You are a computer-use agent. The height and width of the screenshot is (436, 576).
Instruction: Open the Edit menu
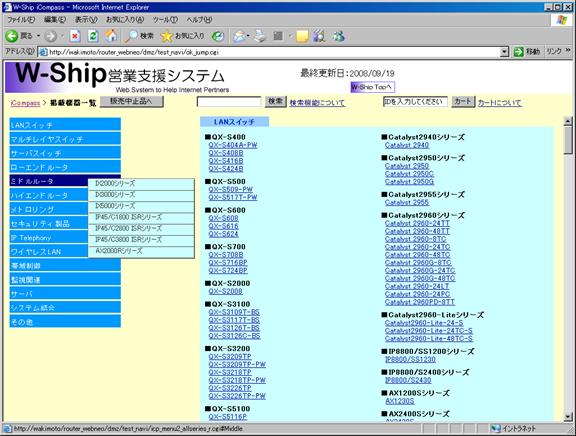pyautogui.click(x=55, y=20)
